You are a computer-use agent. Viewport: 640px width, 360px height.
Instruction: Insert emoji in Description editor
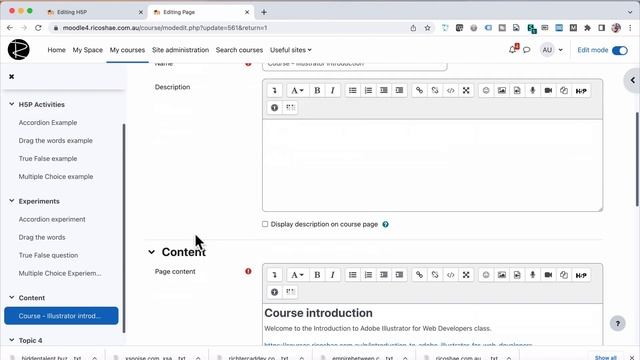[x=486, y=91]
